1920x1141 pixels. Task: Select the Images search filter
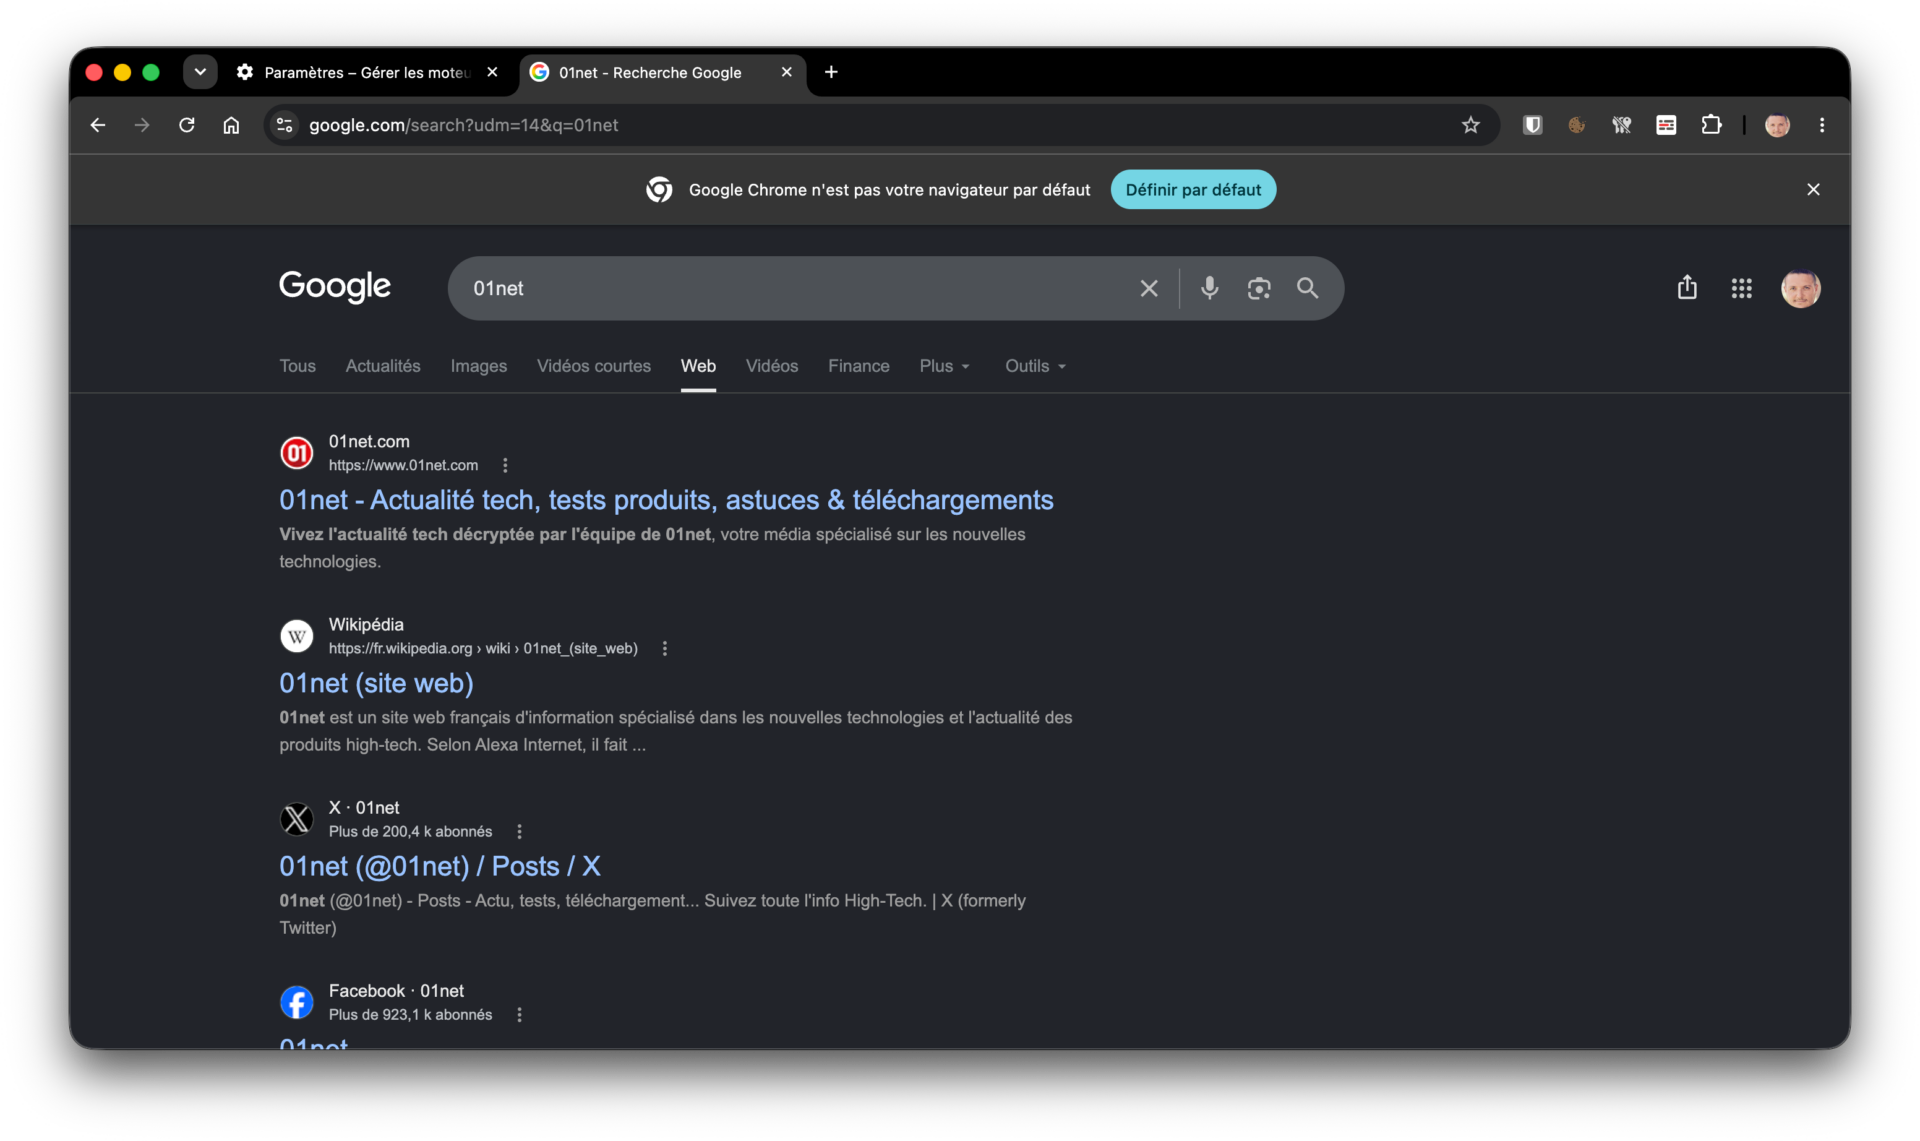[478, 366]
